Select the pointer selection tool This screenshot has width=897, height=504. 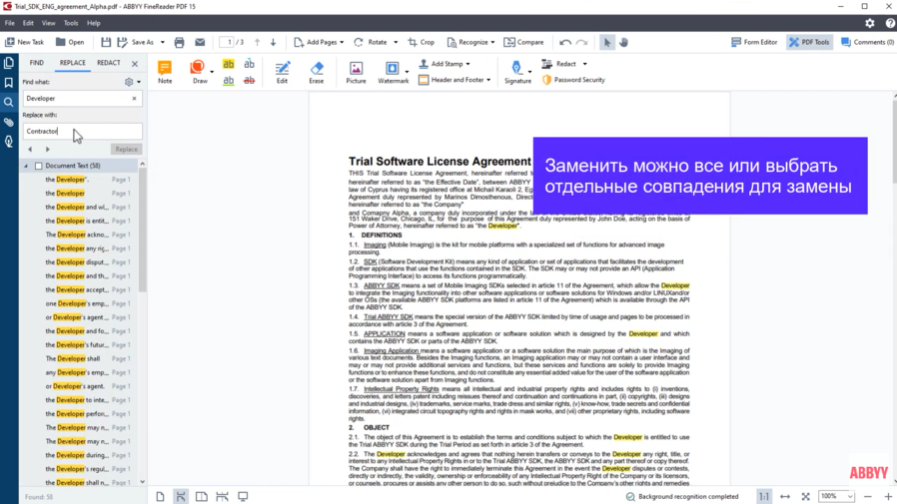(607, 42)
